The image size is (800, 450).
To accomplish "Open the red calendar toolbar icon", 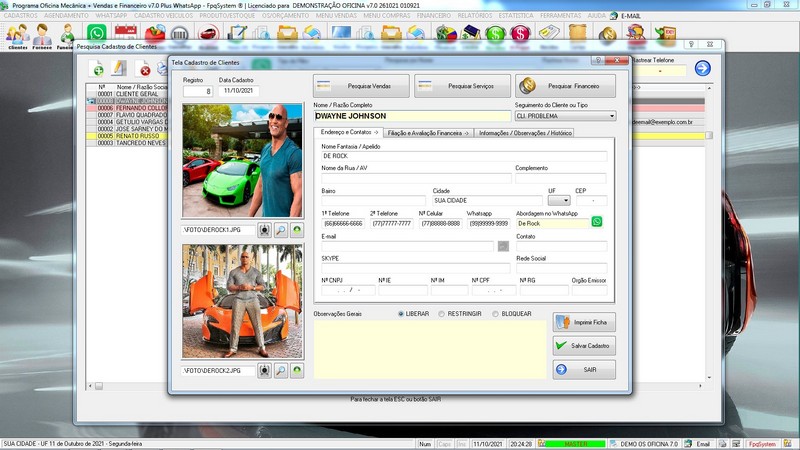I will pos(126,33).
